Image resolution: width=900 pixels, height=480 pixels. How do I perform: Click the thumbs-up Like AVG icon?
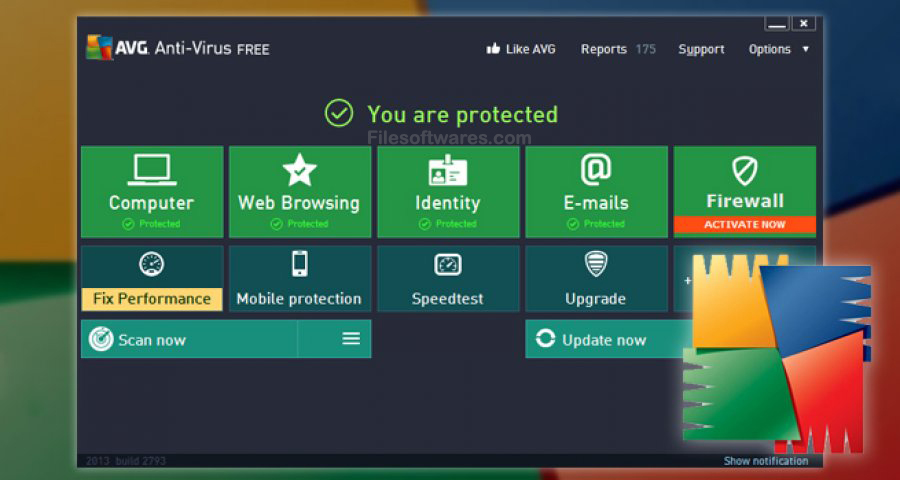coord(493,49)
